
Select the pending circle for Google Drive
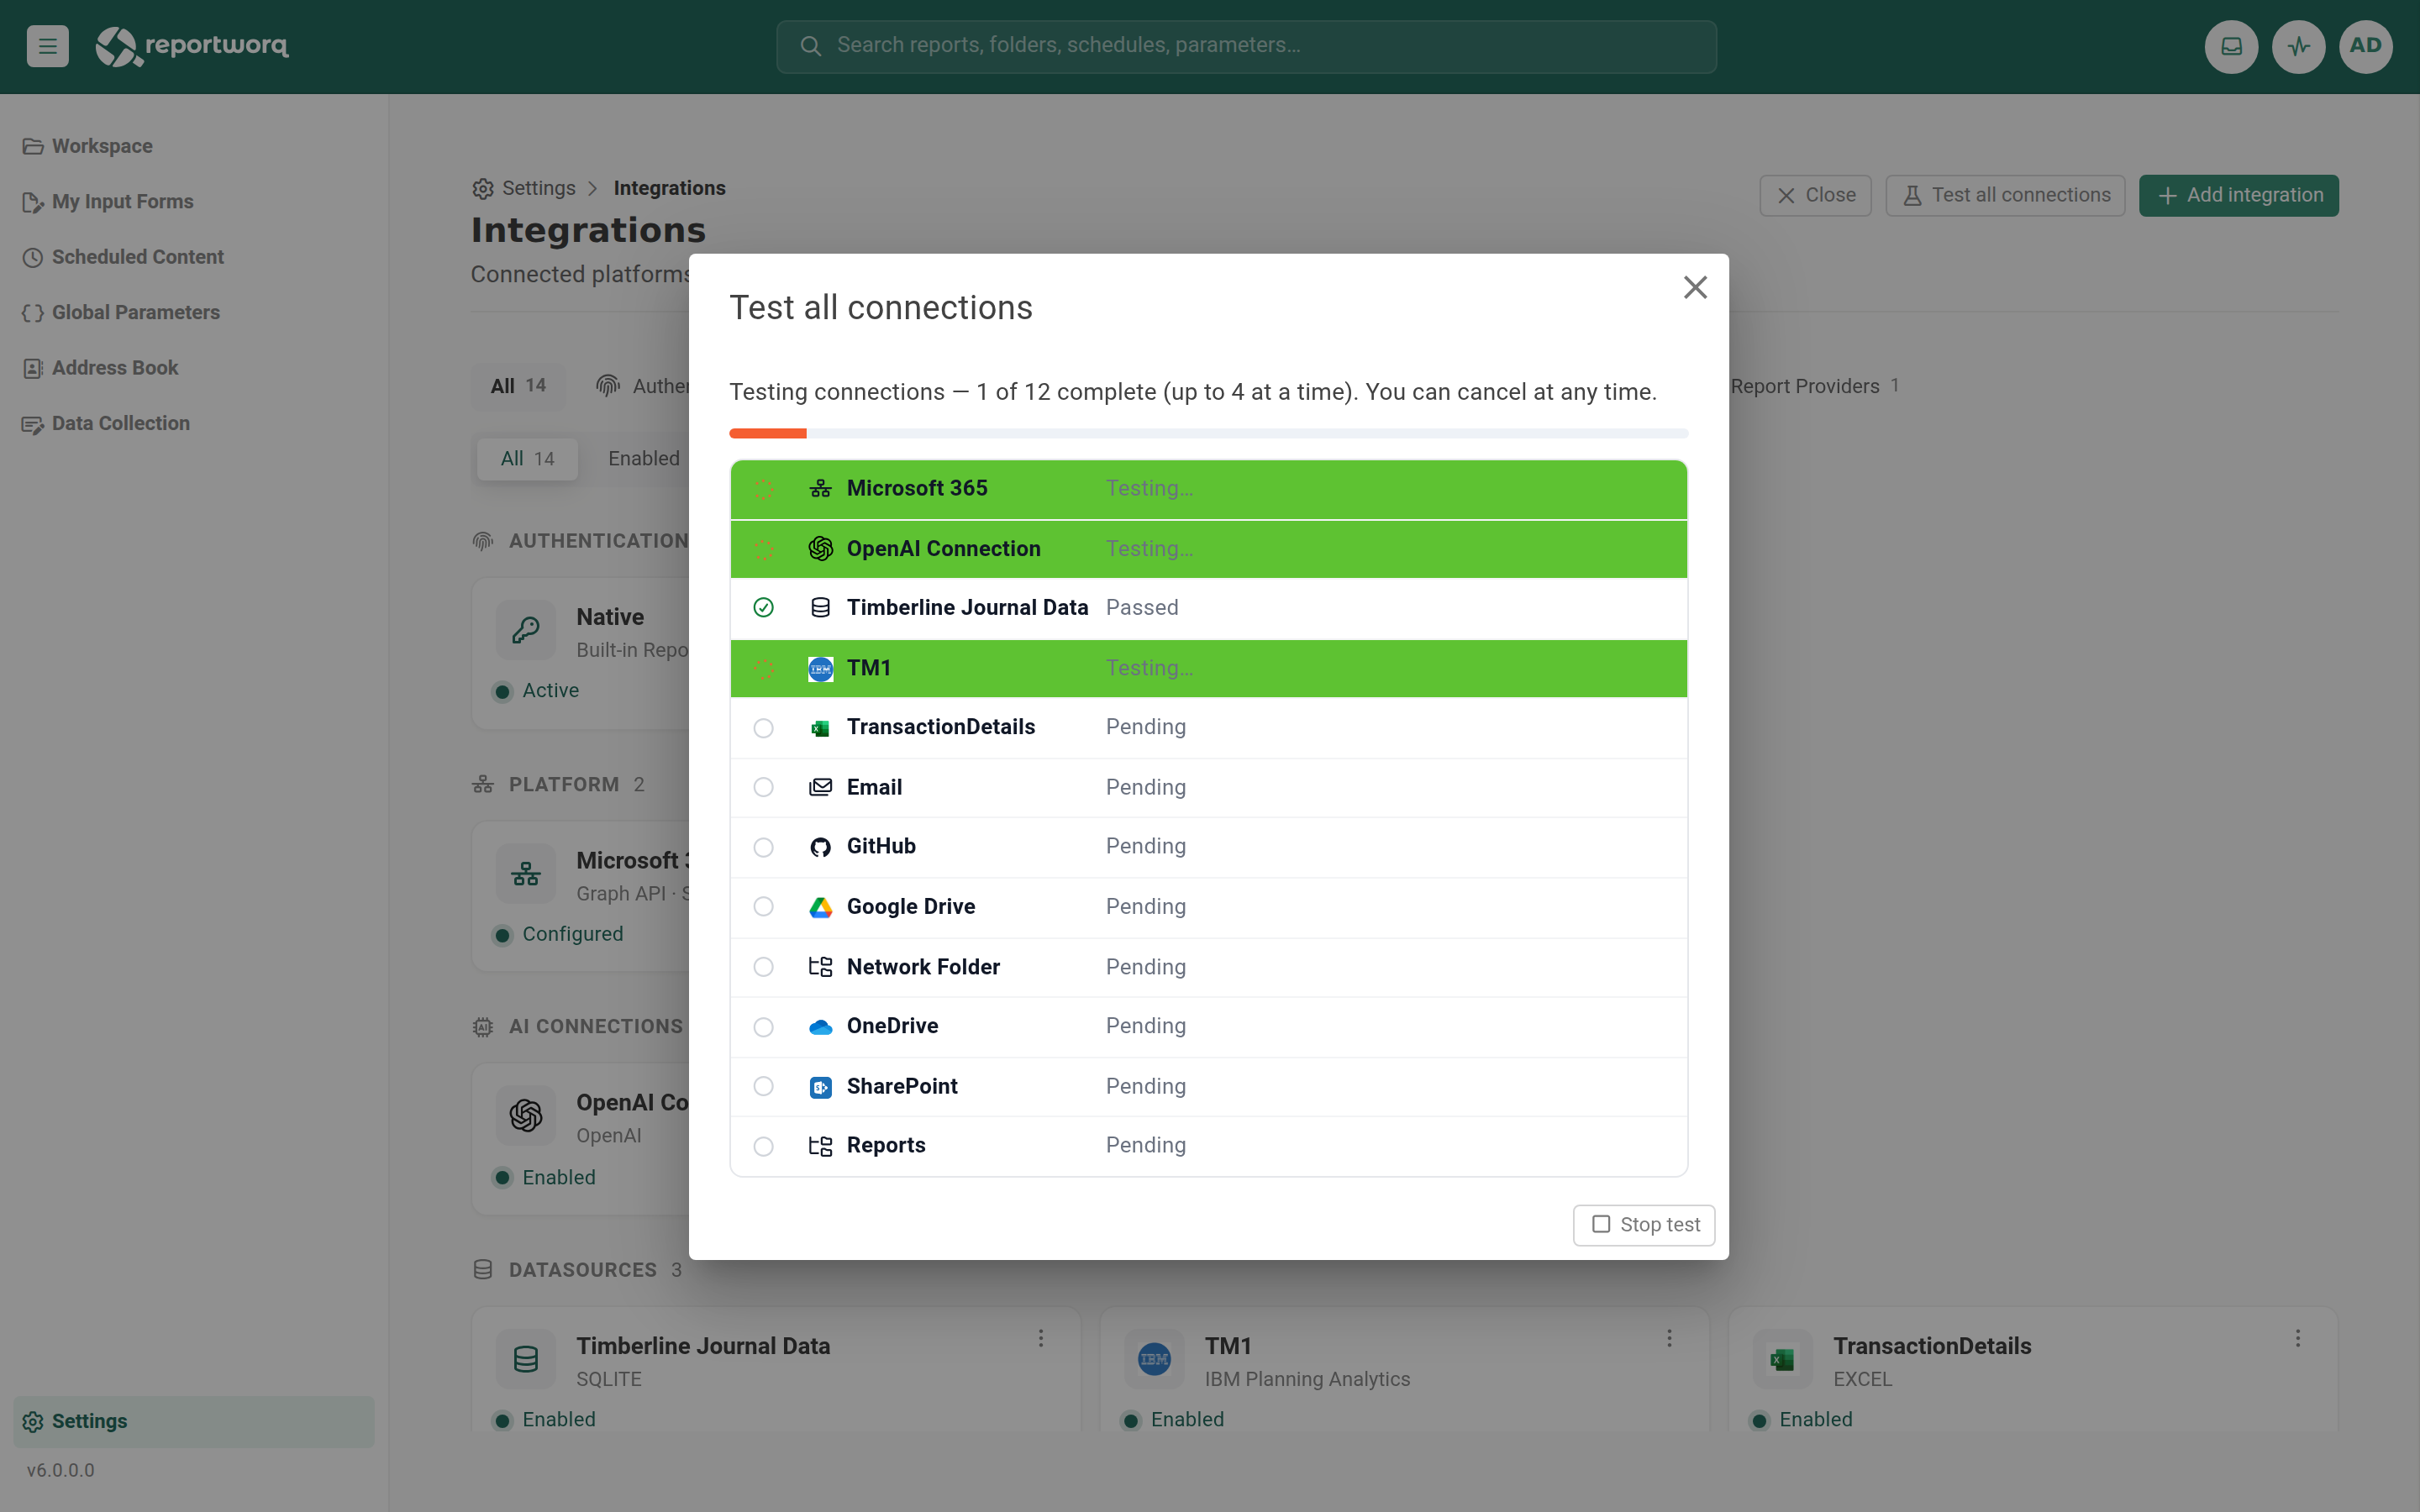[x=763, y=907]
